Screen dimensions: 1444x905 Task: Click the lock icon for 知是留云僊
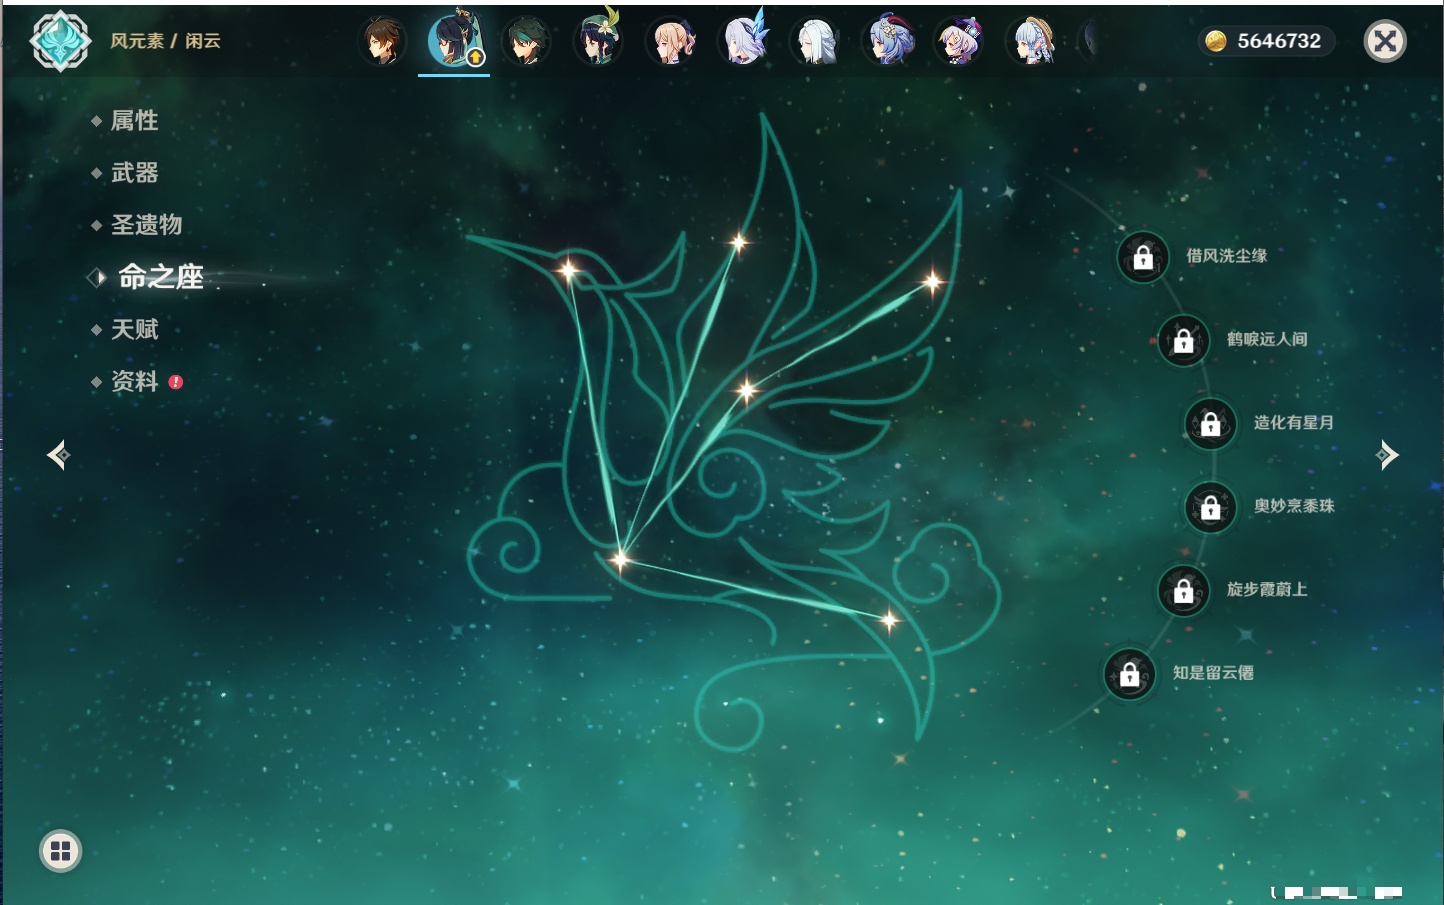(1130, 675)
